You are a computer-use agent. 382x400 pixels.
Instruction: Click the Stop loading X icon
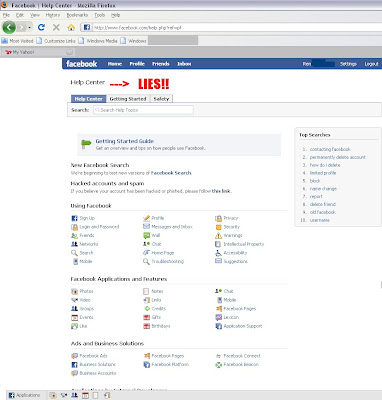[x=56, y=27]
